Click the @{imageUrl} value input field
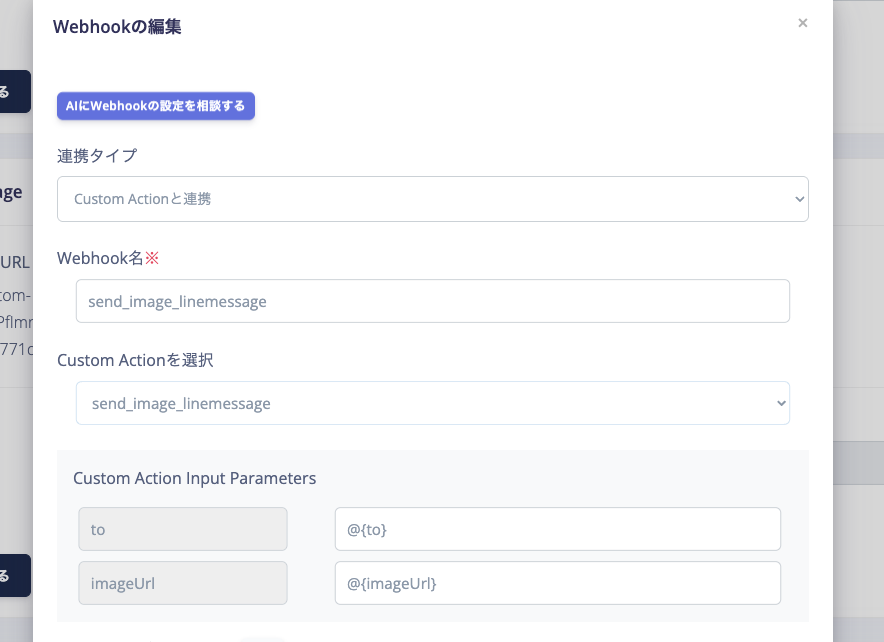Image resolution: width=884 pixels, height=642 pixels. (558, 583)
